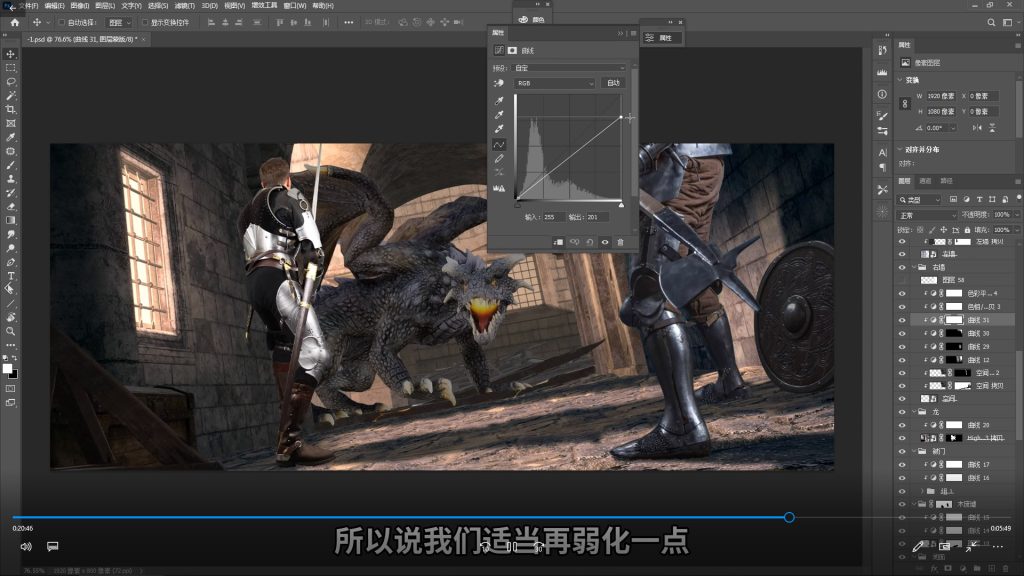Screen dimensions: 1024x576
Task: Delete the adjustment layer with trash icon
Action: click(x=620, y=241)
